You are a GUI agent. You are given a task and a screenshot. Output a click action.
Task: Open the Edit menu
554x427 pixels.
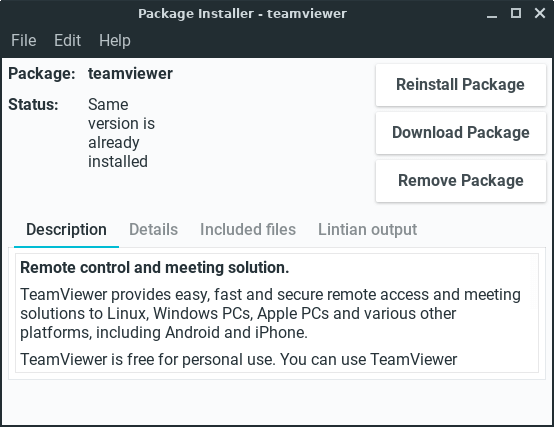point(67,40)
